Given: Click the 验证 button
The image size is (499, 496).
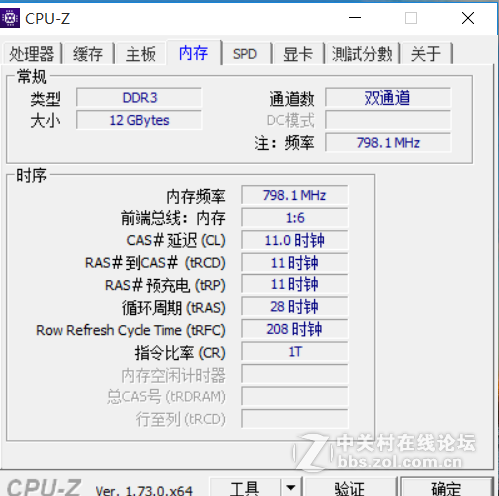Looking at the screenshot, I should [x=350, y=487].
